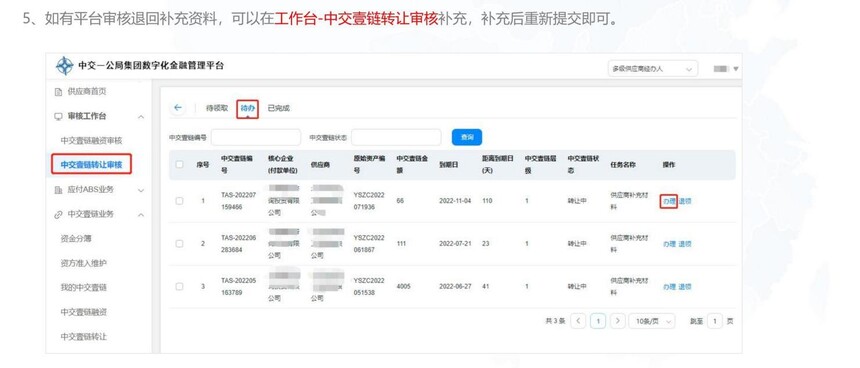
Task: Open 供应商首页 in the sidebar
Action: 87,92
